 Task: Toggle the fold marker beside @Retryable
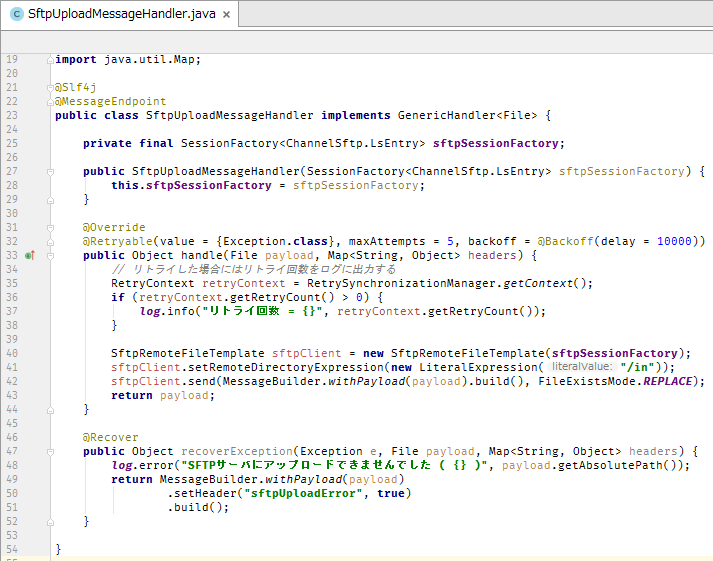click(50, 242)
